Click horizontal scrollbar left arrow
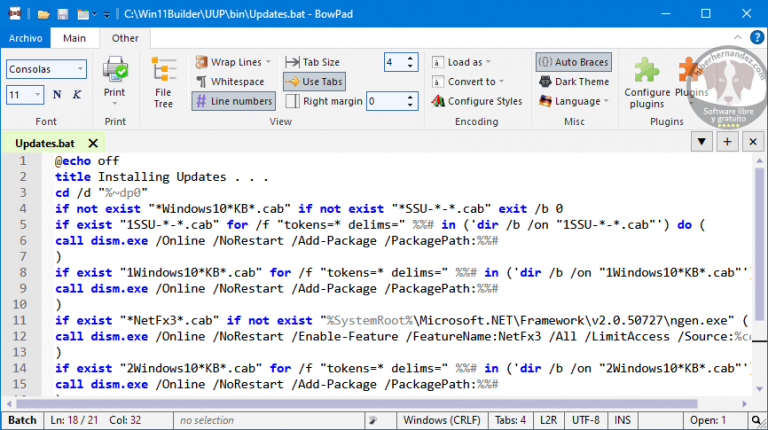The width and height of the screenshot is (768, 430). [9, 404]
